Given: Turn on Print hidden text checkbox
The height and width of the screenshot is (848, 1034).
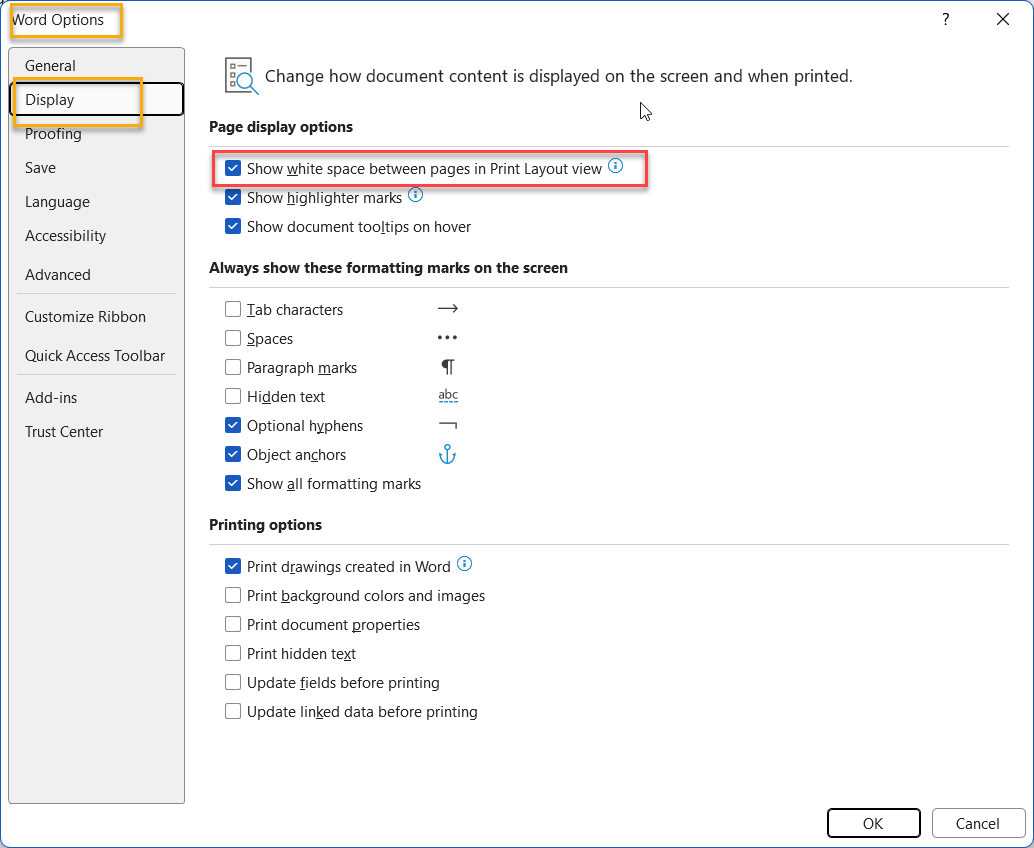Looking at the screenshot, I should (233, 653).
